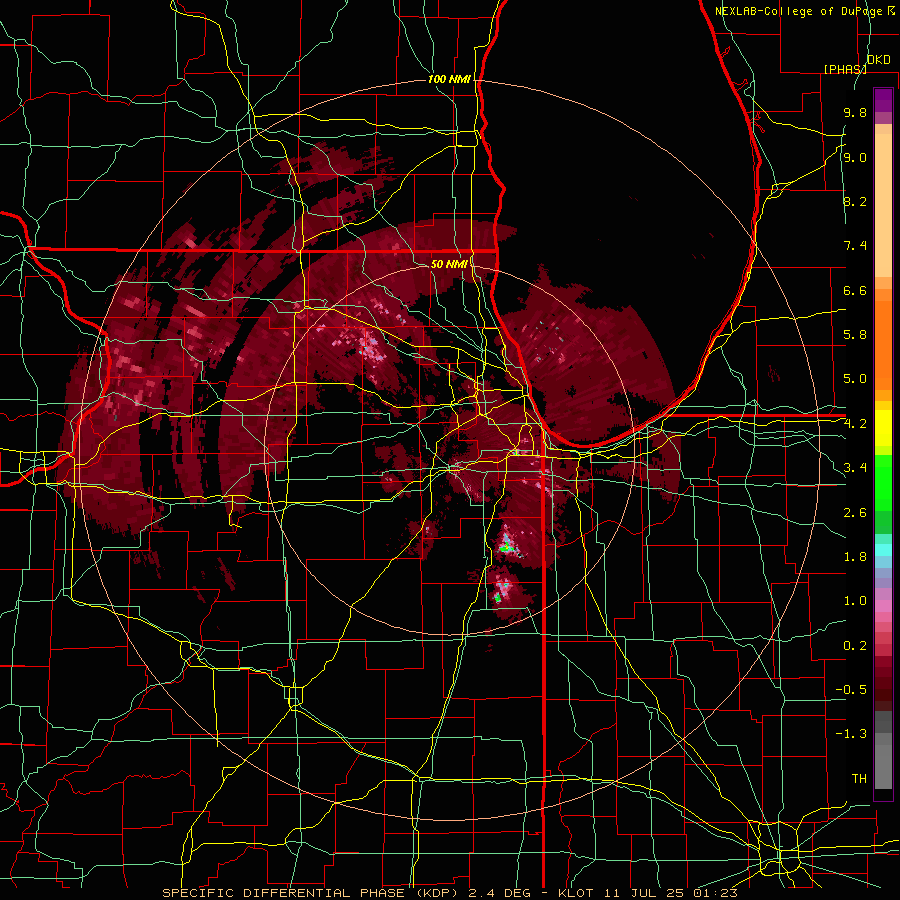Image resolution: width=900 pixels, height=900 pixels.
Task: Click the -0.5 value on the scale
Action: [x=851, y=690]
